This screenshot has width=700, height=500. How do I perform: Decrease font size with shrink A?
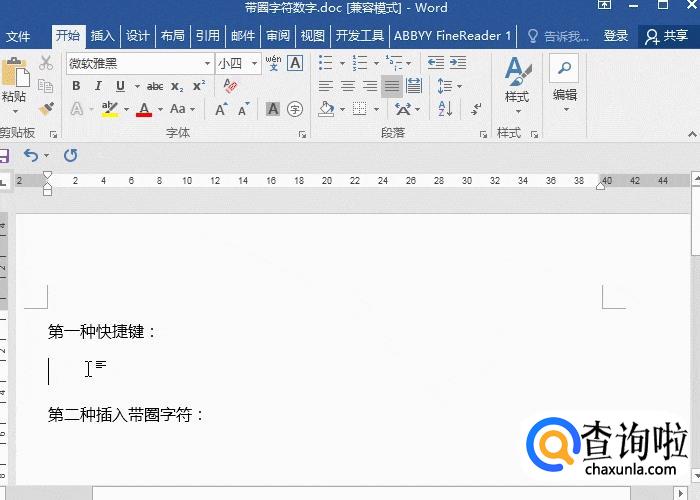[243, 109]
